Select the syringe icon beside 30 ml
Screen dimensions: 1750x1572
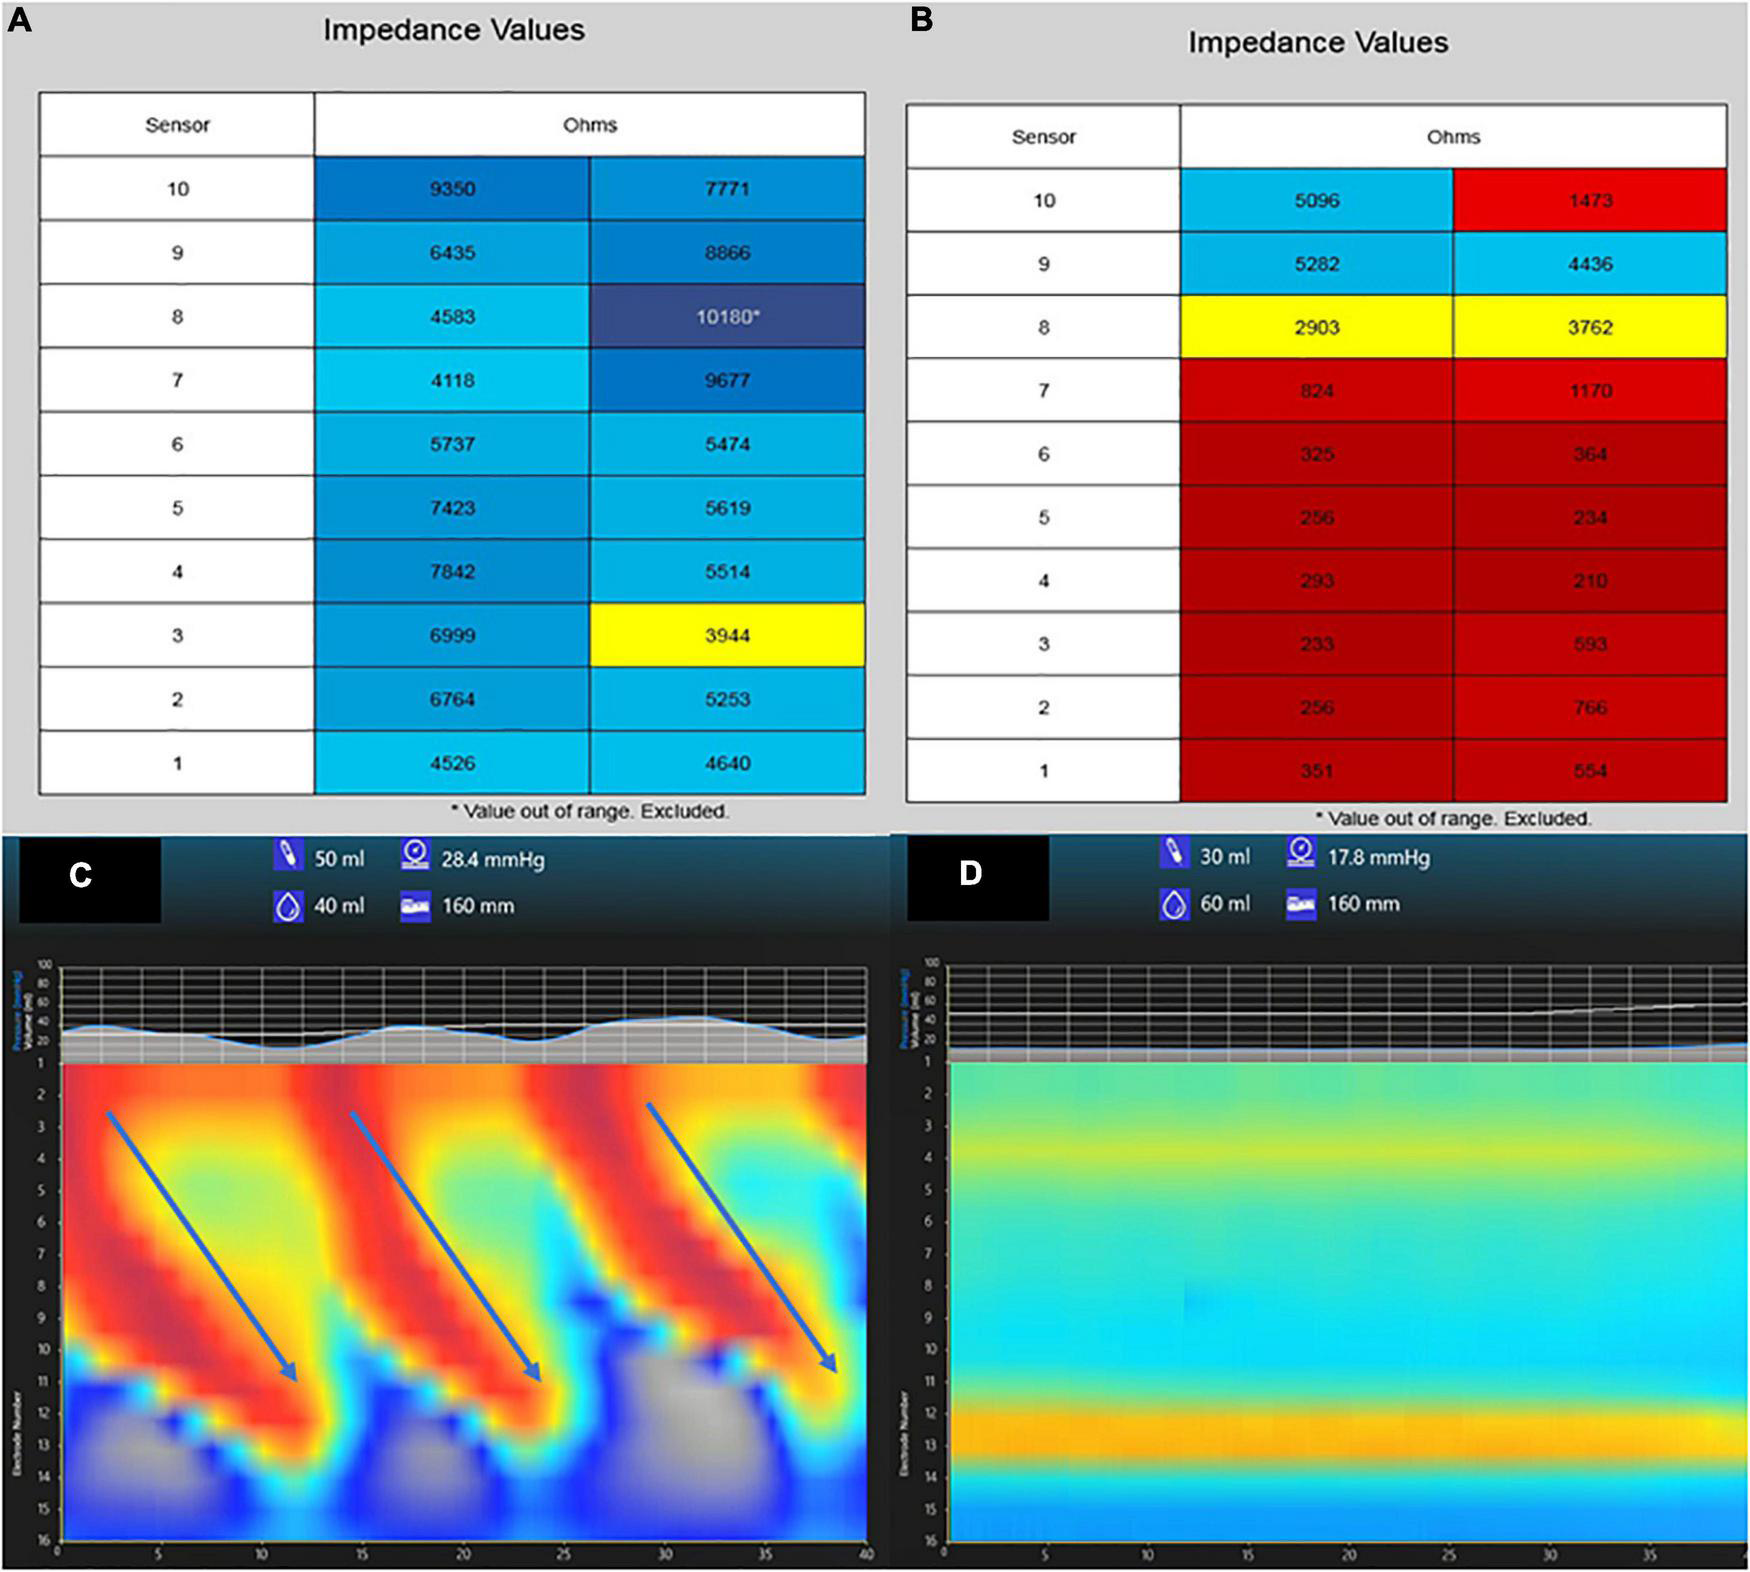[1173, 855]
